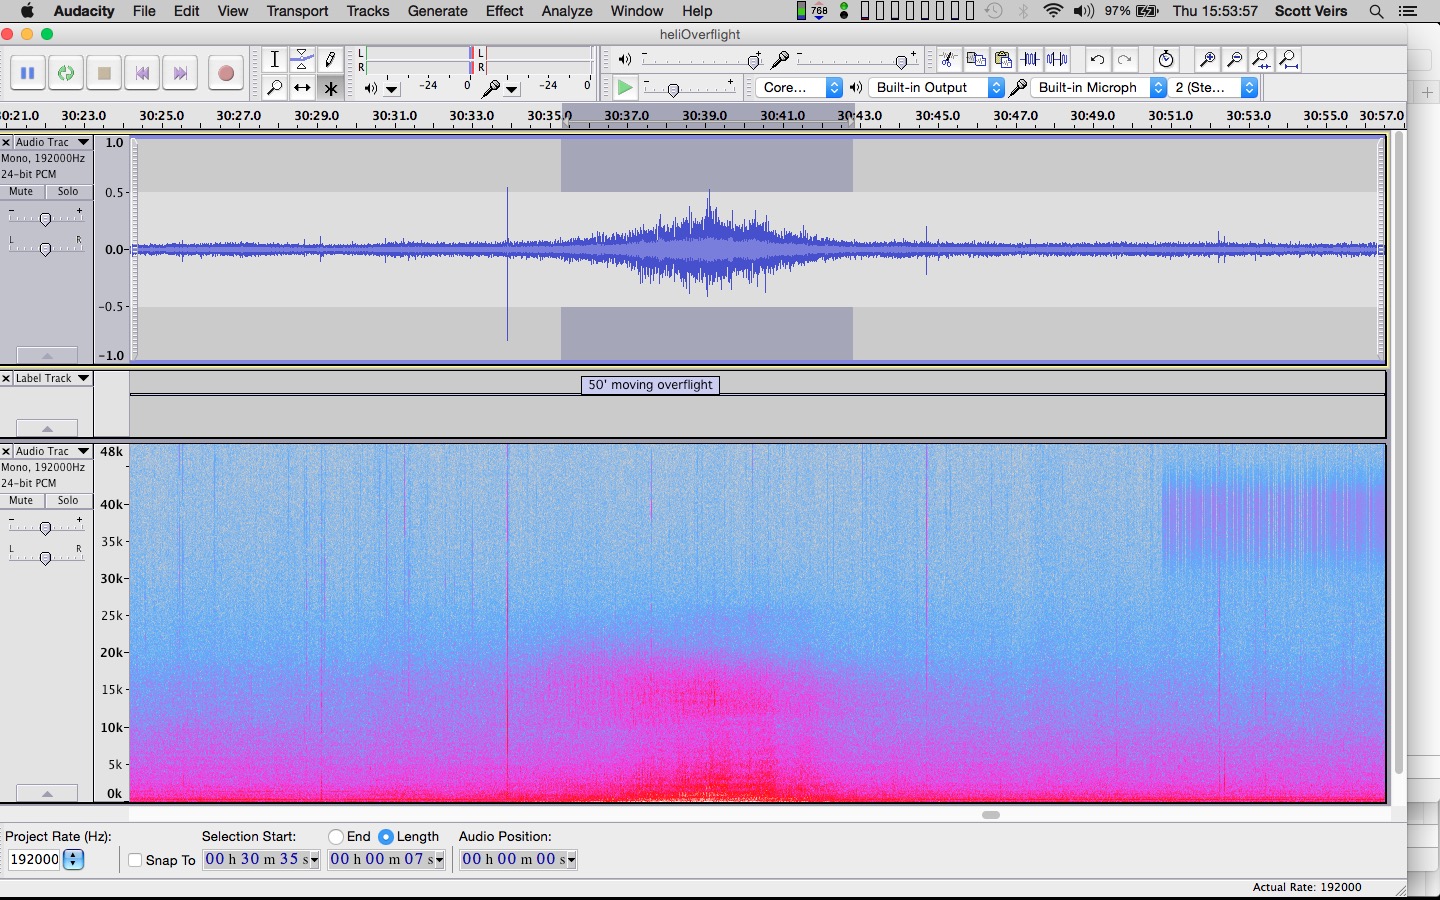The width and height of the screenshot is (1440, 900).
Task: Click the Fit Project zoom icon
Action: point(1289,60)
